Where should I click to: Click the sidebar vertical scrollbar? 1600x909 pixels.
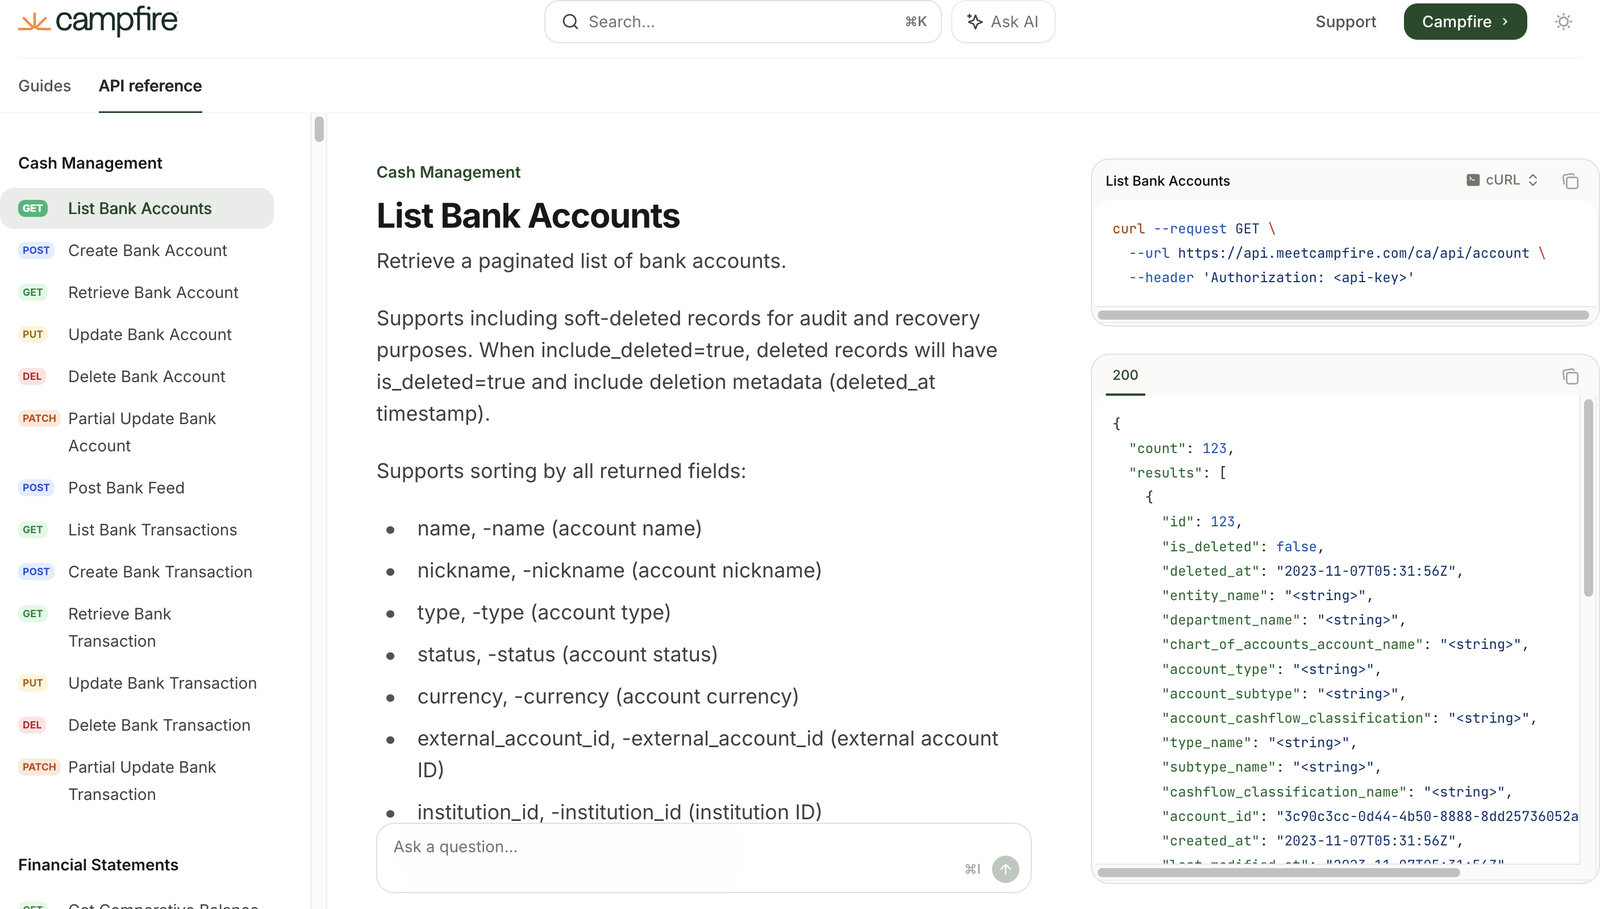point(319,129)
